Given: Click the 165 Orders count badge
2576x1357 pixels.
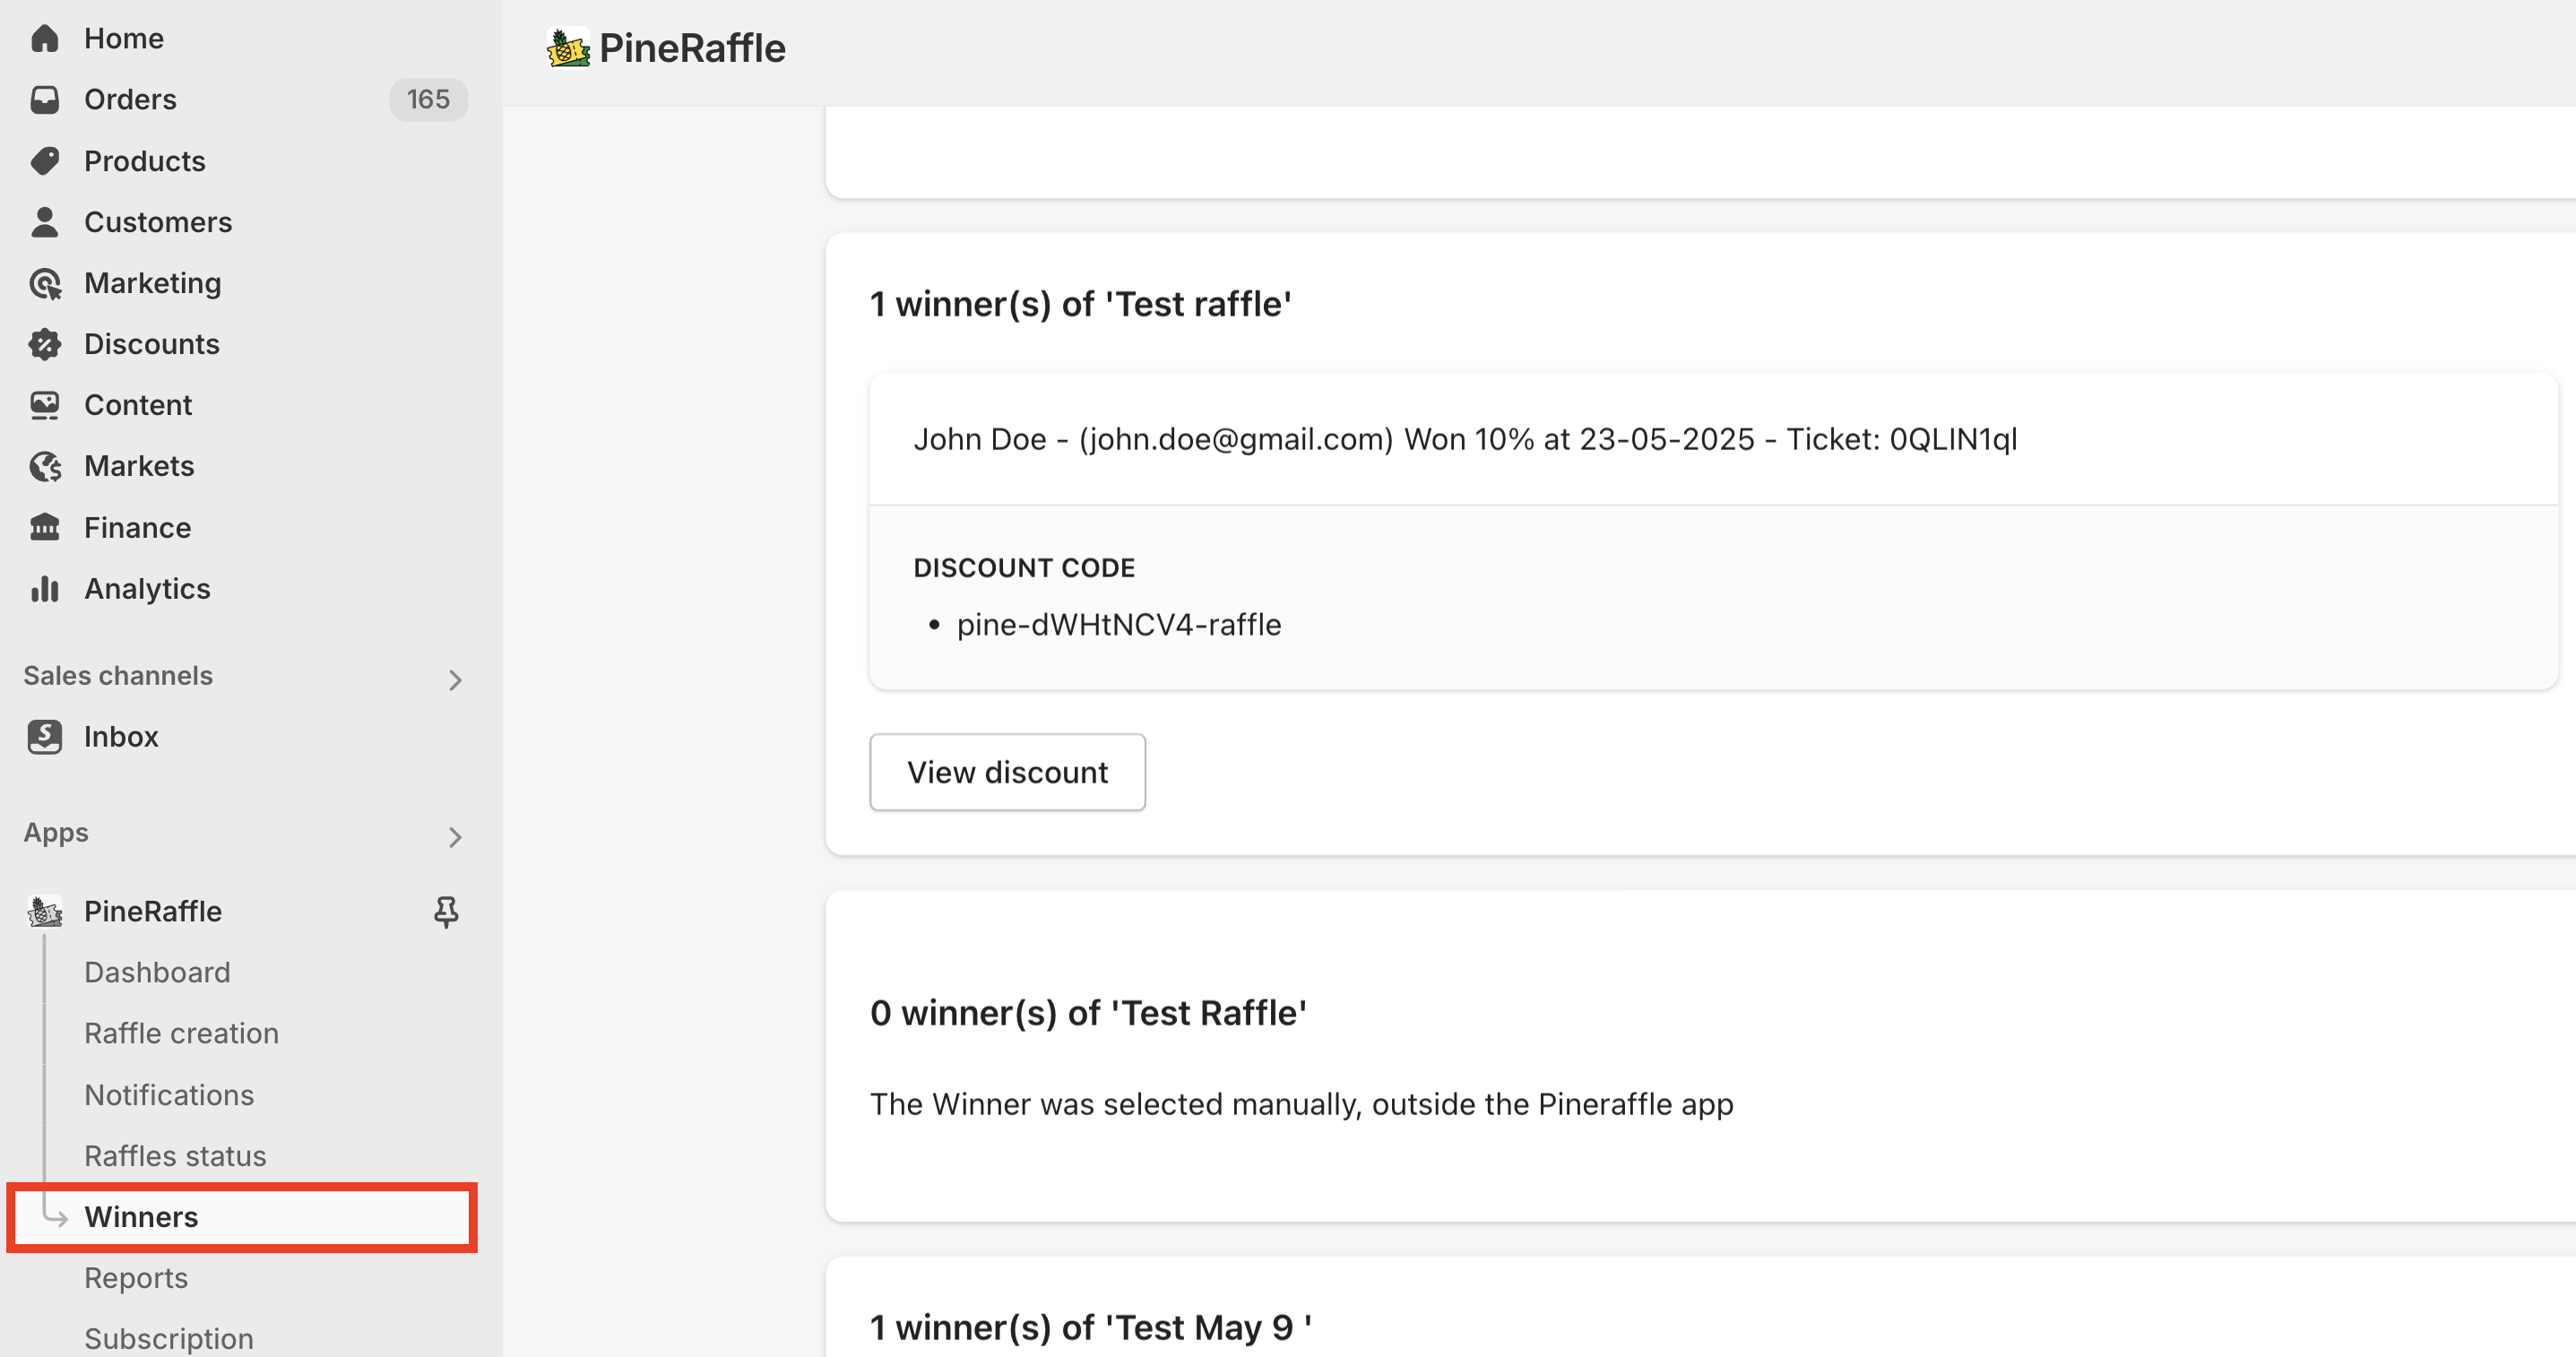Looking at the screenshot, I should pyautogui.click(x=428, y=99).
